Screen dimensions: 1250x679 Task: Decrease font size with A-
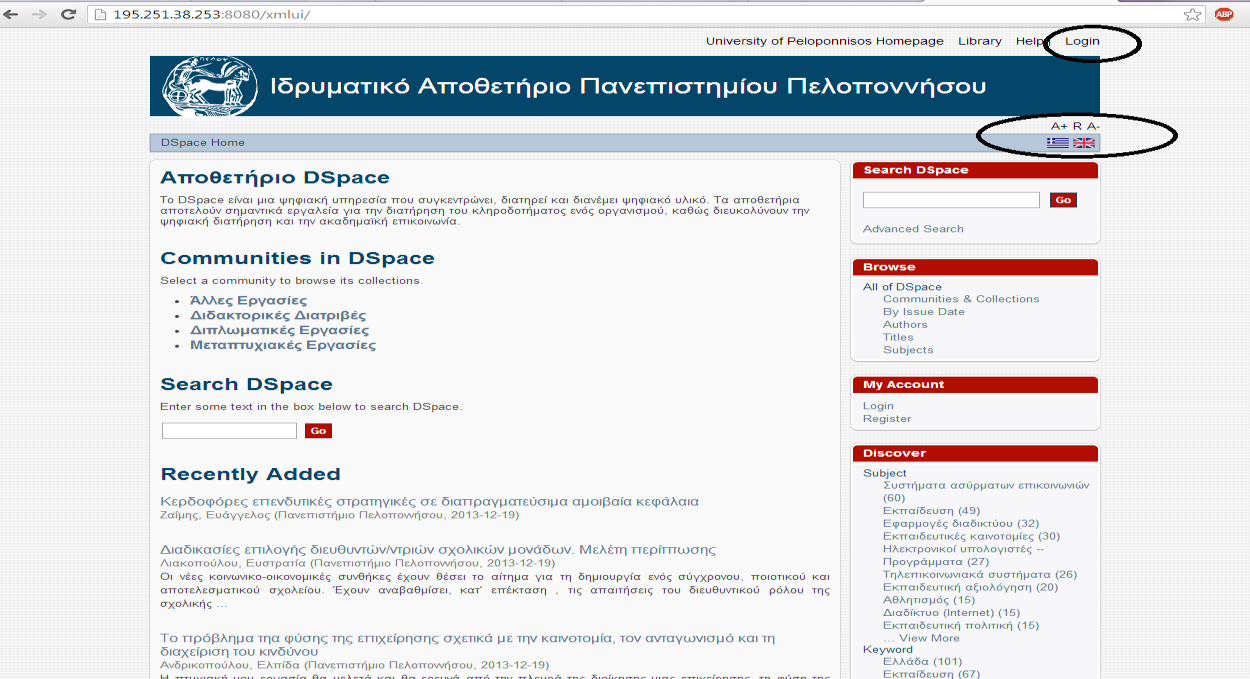click(1093, 126)
